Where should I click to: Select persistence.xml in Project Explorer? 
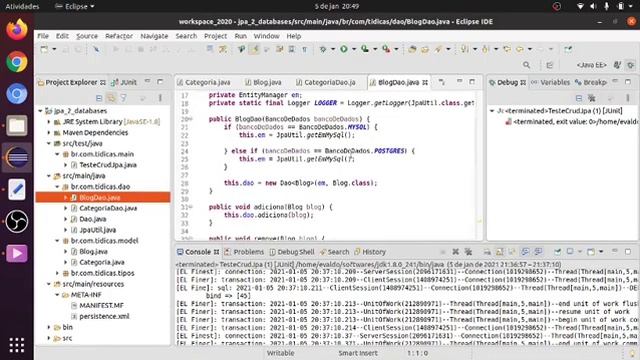click(x=104, y=316)
